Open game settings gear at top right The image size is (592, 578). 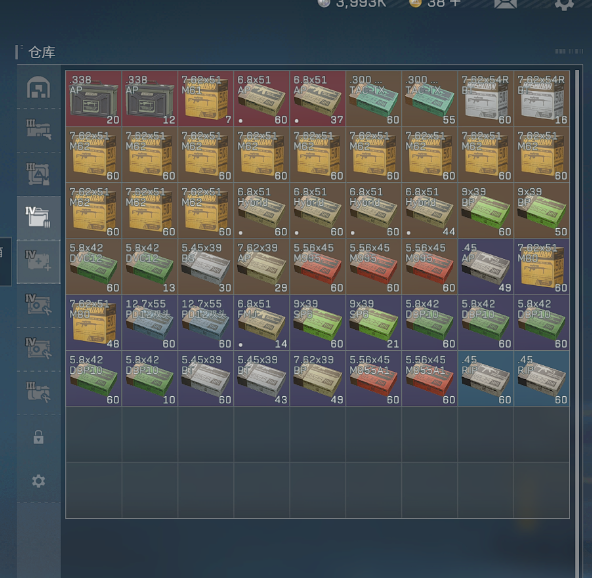pos(564,4)
